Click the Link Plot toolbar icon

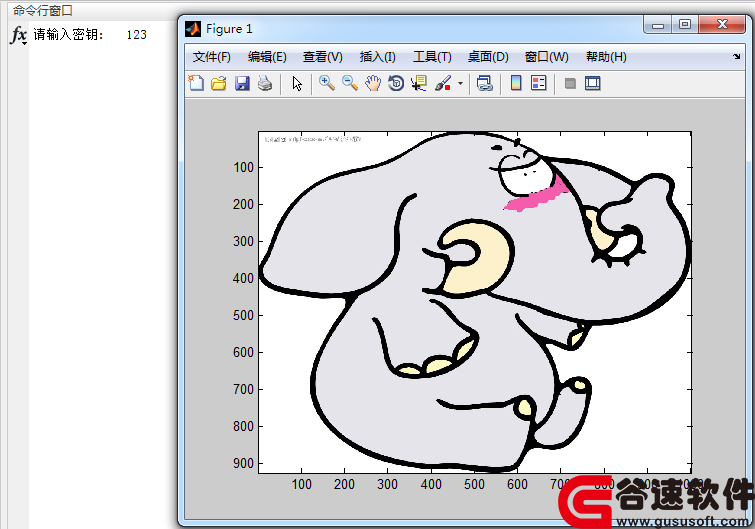[x=484, y=83]
